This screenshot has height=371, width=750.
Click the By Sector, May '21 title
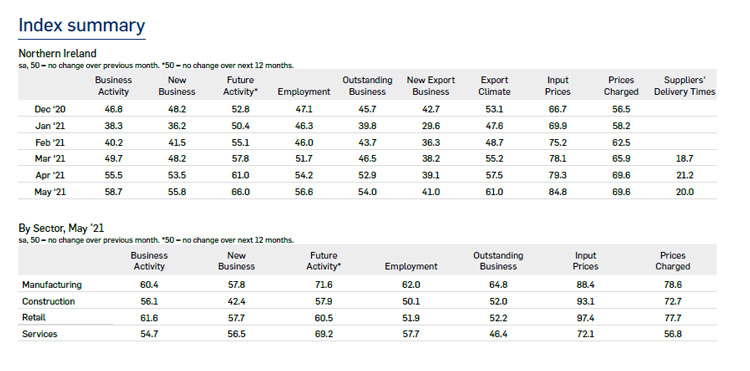61,228
